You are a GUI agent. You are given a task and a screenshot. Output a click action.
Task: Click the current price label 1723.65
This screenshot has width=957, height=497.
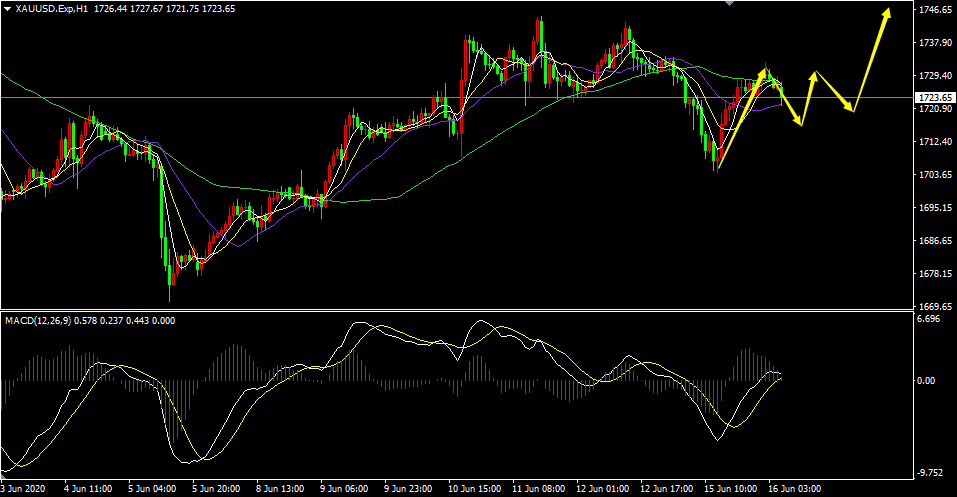point(935,98)
